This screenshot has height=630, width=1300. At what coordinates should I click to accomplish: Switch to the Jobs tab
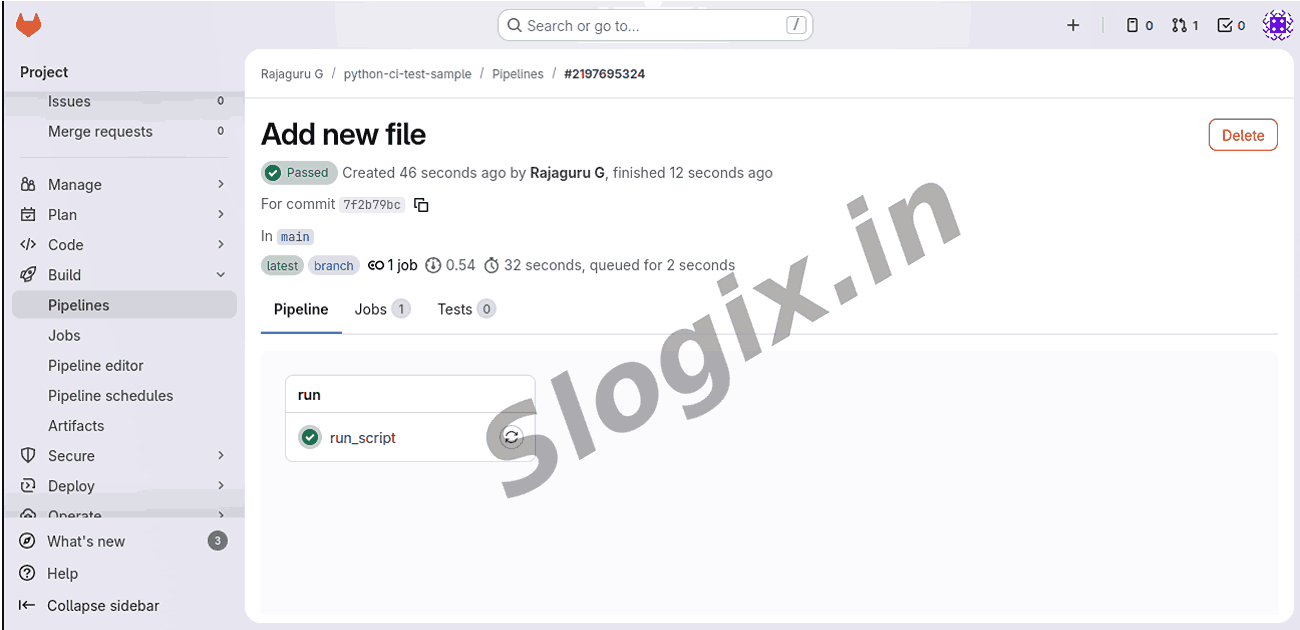[382, 309]
